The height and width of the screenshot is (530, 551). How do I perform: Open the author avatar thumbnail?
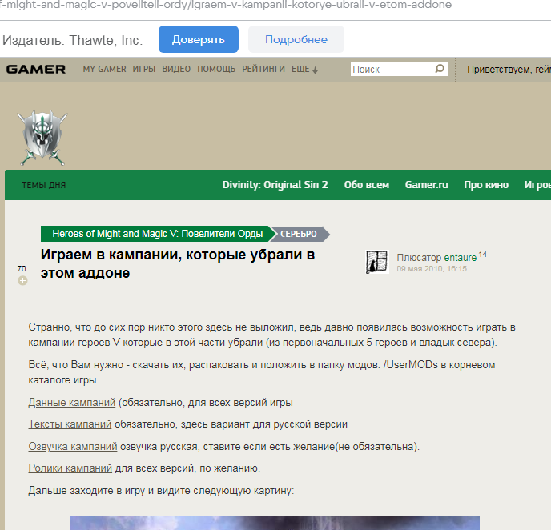pos(377,262)
